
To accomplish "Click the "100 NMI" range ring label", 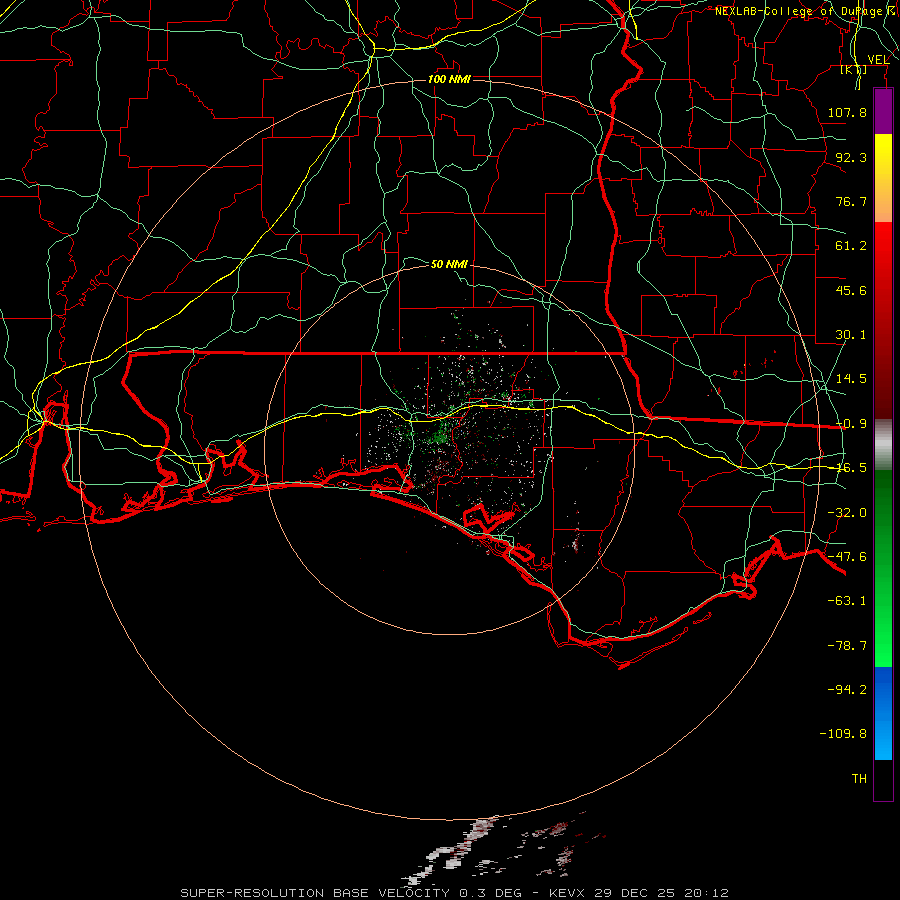I will 449,79.
